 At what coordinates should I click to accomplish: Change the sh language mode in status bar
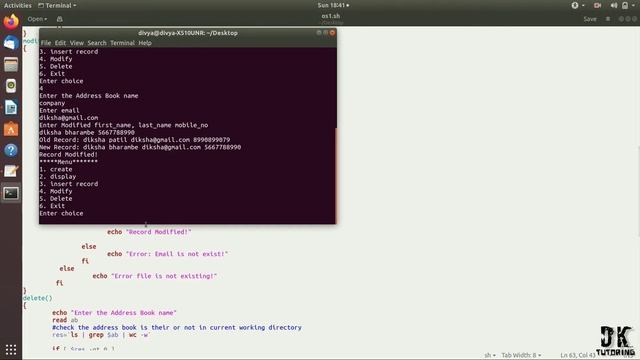(x=489, y=355)
